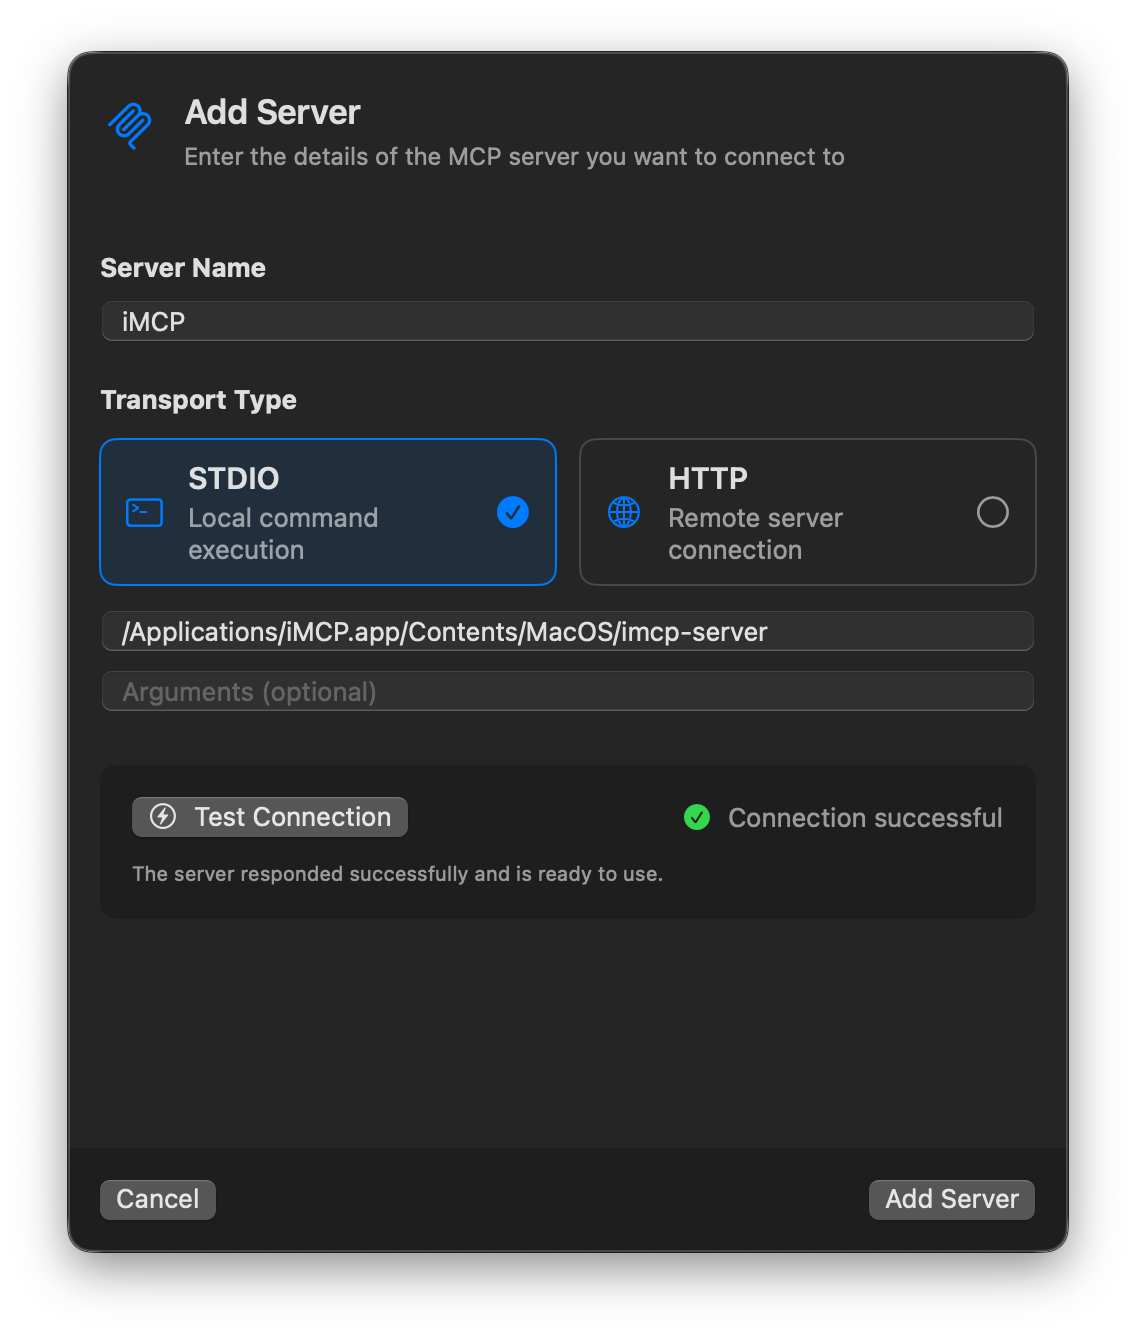
Task: Click the lightning bolt icon on Test Connection
Action: 163,817
